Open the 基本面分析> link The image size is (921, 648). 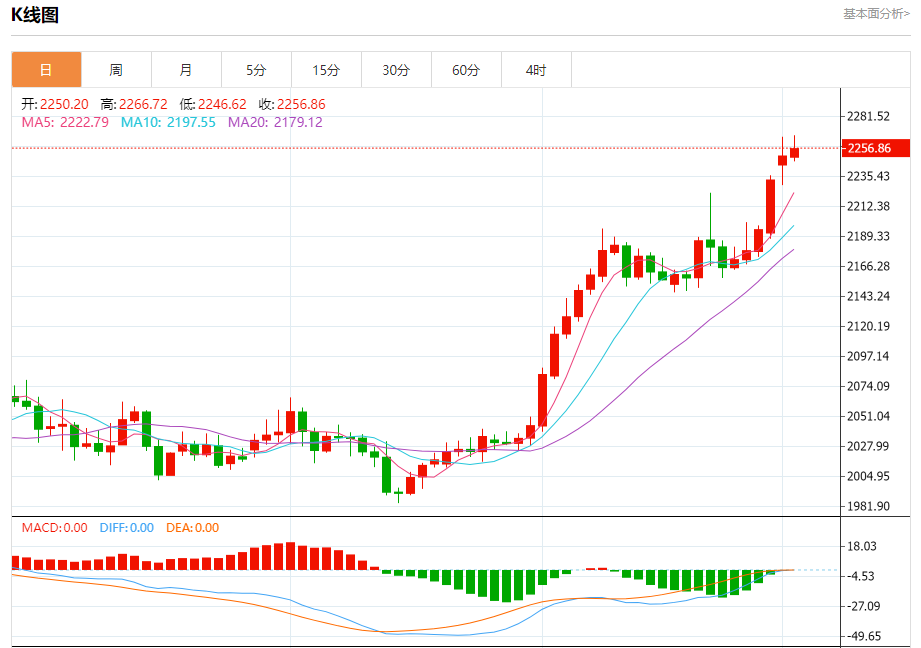(876, 14)
